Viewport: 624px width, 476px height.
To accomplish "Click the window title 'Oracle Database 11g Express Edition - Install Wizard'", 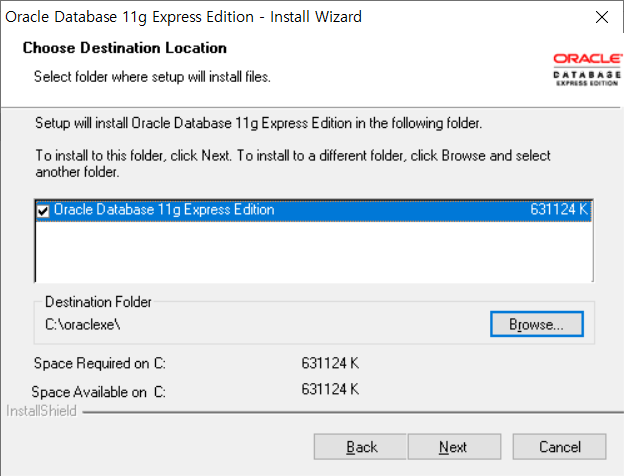I will click(x=183, y=17).
